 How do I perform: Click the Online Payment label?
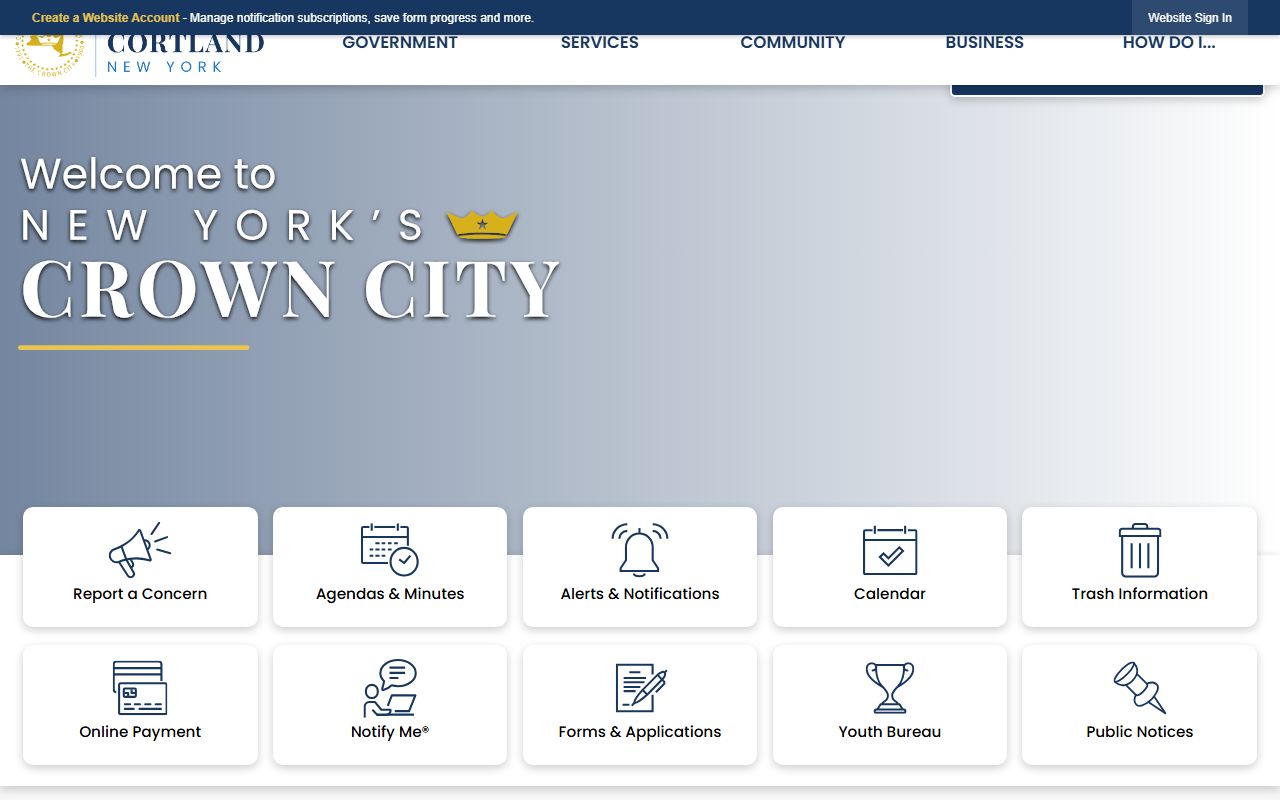click(x=140, y=732)
